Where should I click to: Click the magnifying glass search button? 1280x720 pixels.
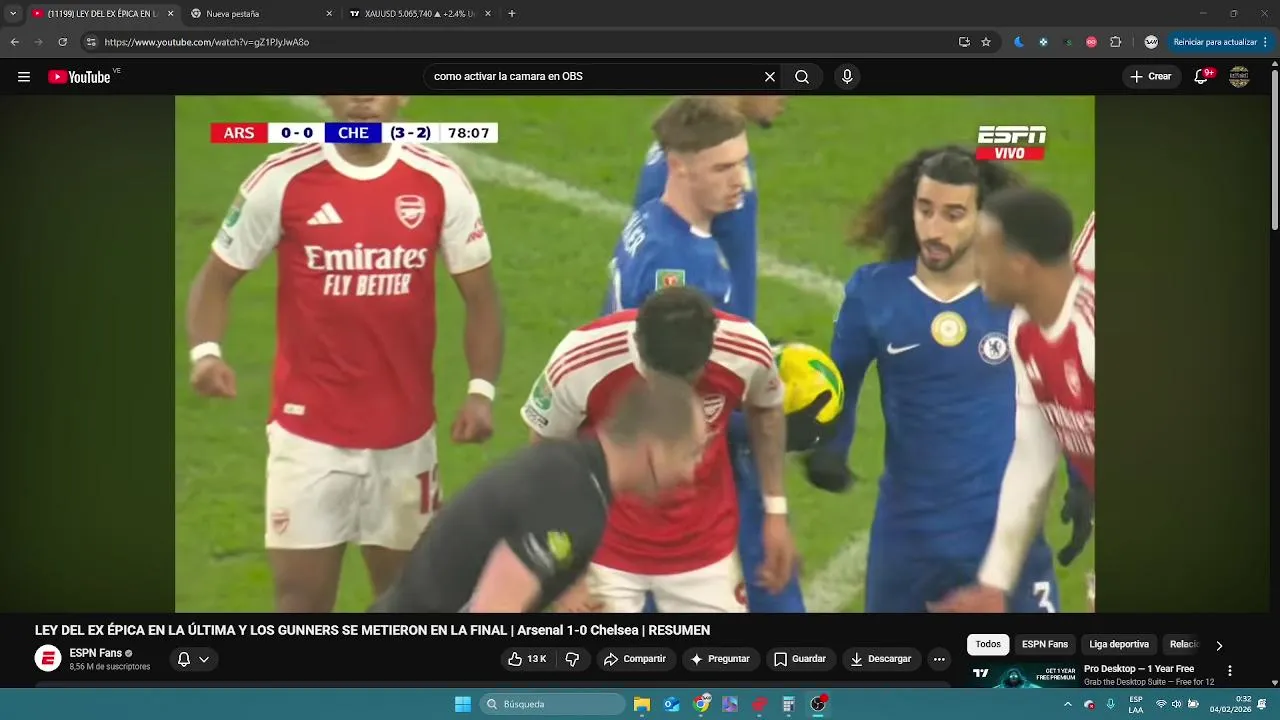click(x=802, y=77)
